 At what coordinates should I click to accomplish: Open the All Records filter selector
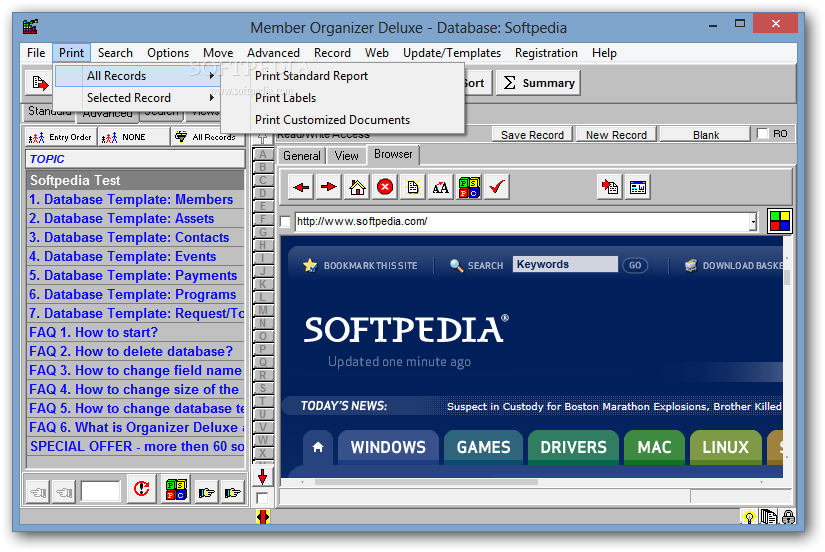208,137
